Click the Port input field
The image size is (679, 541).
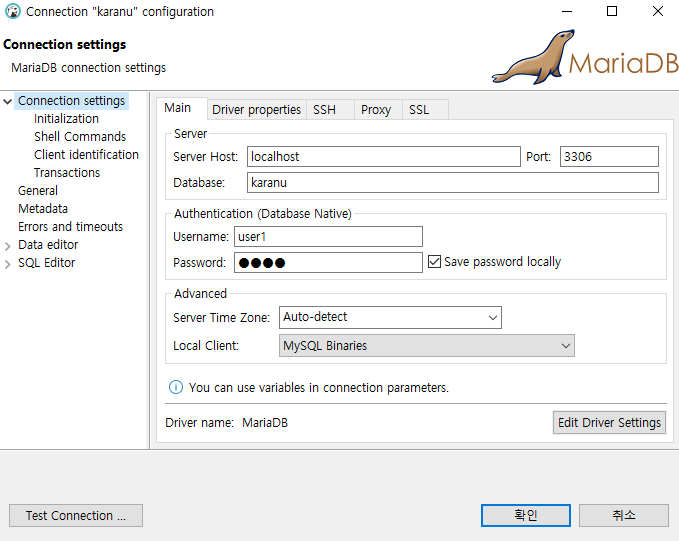tap(609, 156)
